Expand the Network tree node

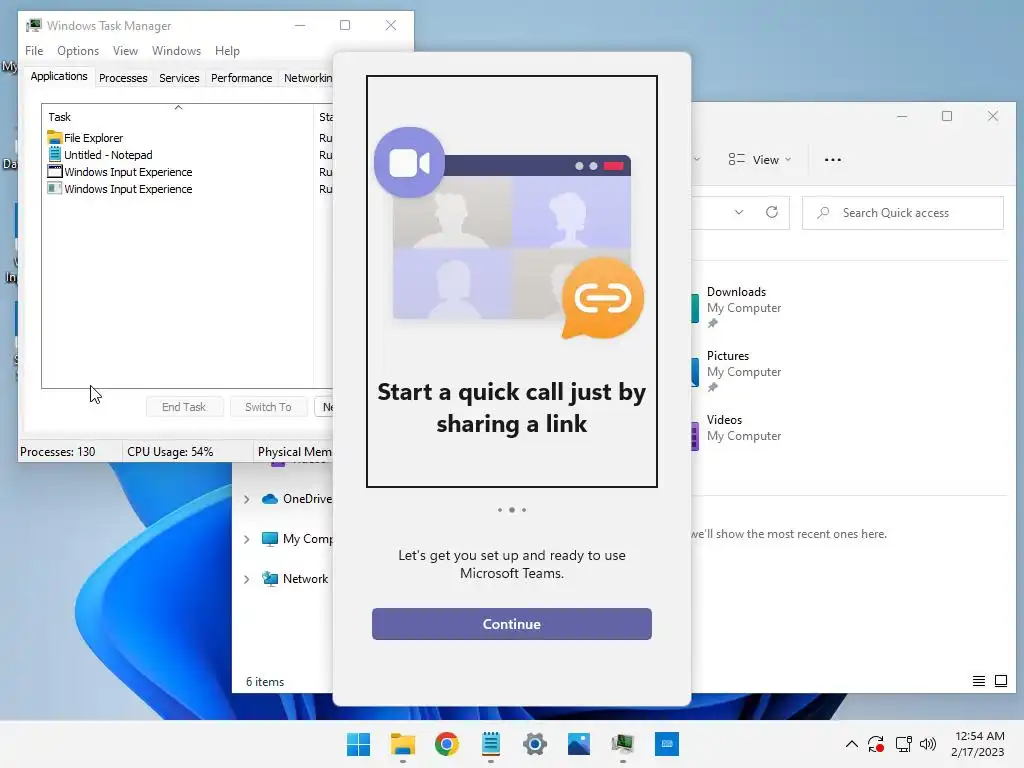(247, 579)
